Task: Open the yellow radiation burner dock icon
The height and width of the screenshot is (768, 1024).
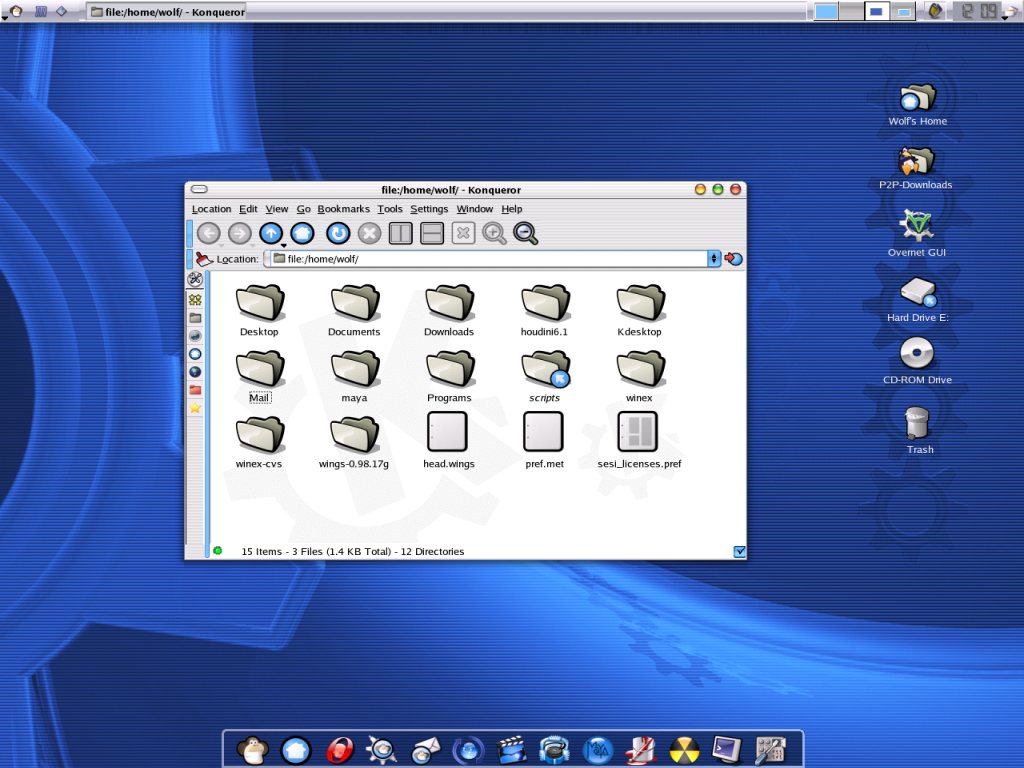Action: (684, 750)
